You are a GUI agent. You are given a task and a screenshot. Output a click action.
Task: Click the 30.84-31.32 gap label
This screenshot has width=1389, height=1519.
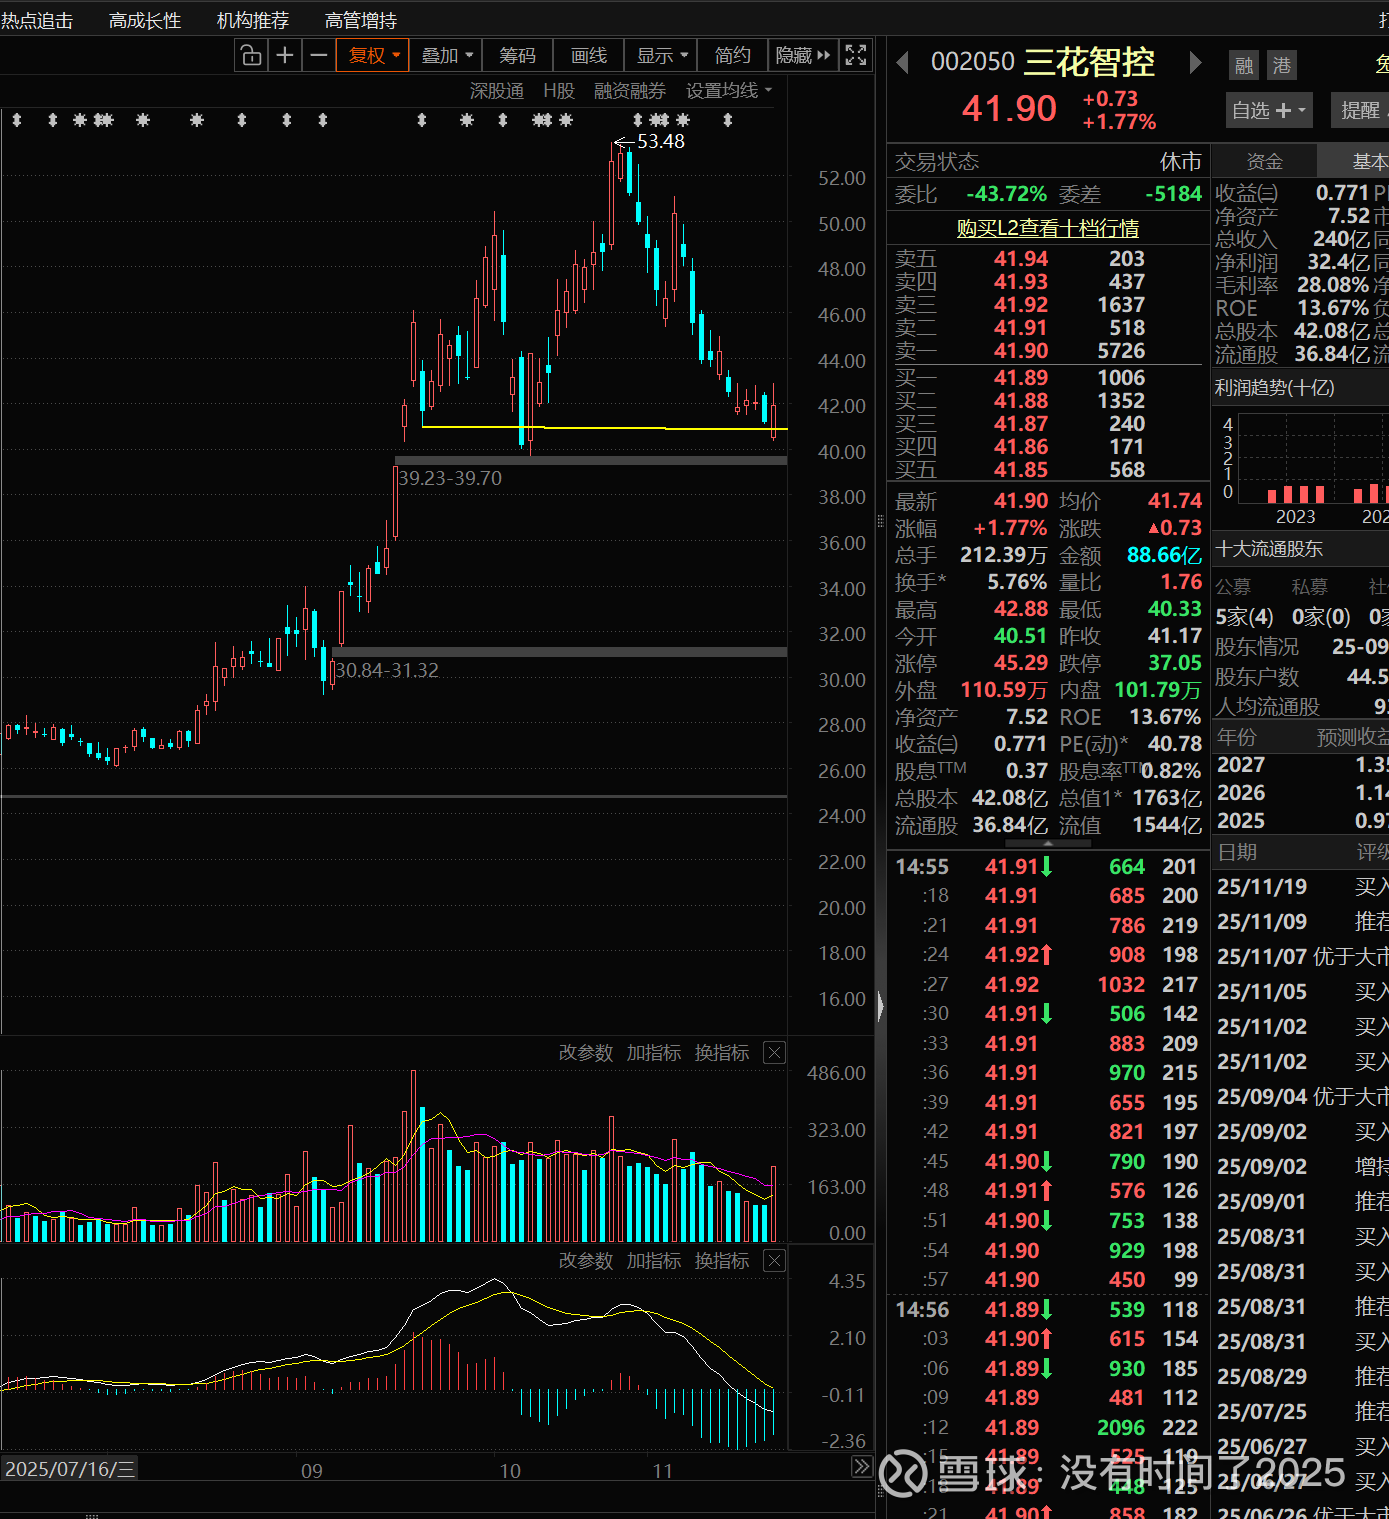click(x=387, y=670)
